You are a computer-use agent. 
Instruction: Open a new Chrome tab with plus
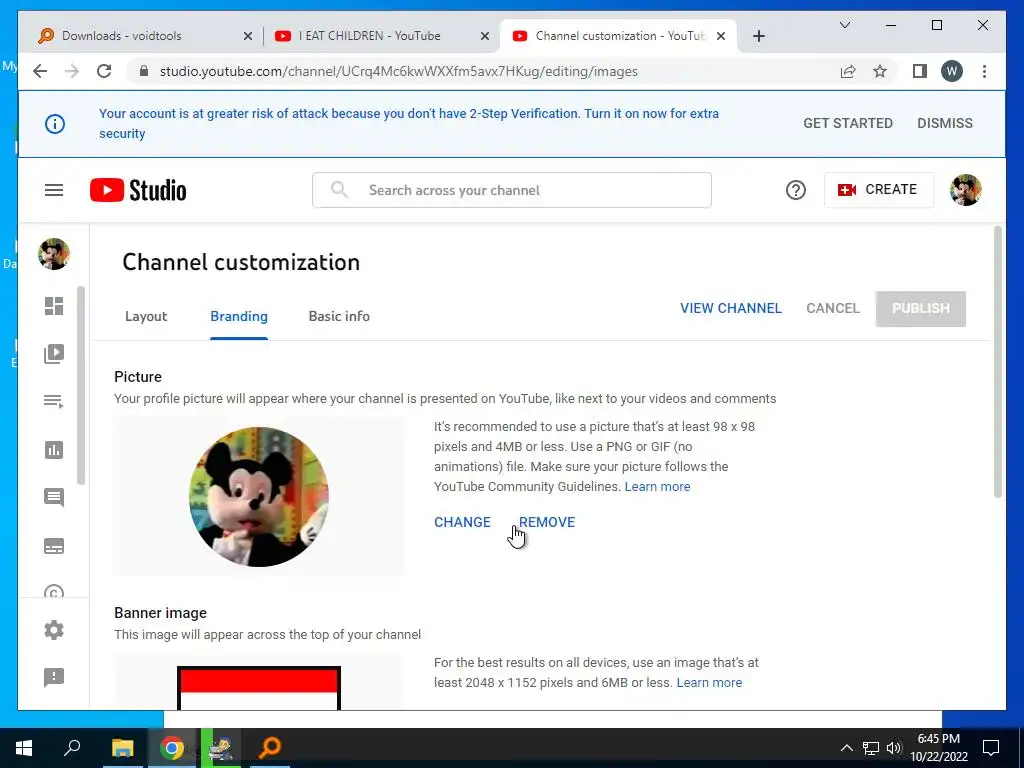pyautogui.click(x=758, y=36)
